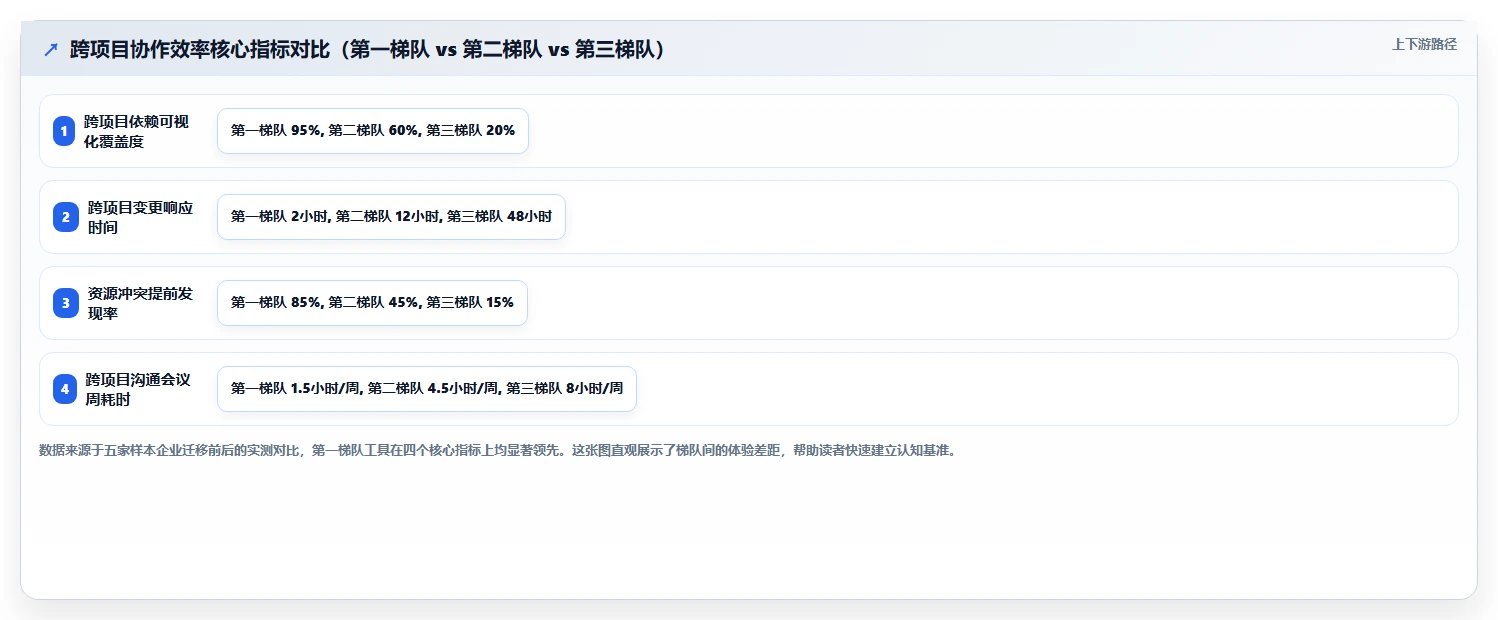Select the 跨项目沟通会议周耗时 label

tap(137, 389)
